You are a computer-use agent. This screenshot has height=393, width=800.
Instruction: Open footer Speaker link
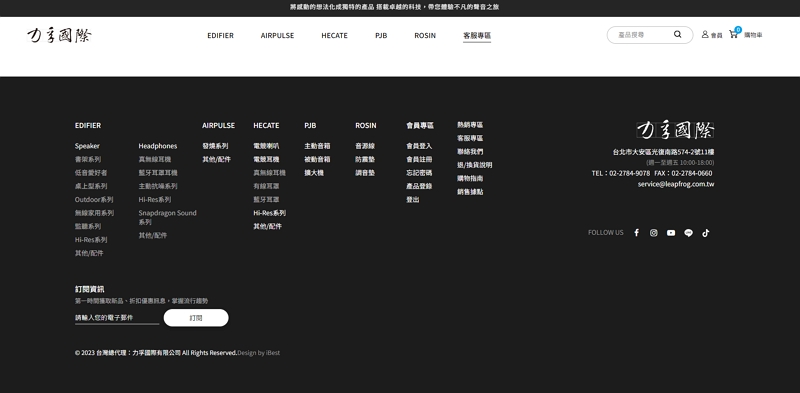pyautogui.click(x=87, y=146)
